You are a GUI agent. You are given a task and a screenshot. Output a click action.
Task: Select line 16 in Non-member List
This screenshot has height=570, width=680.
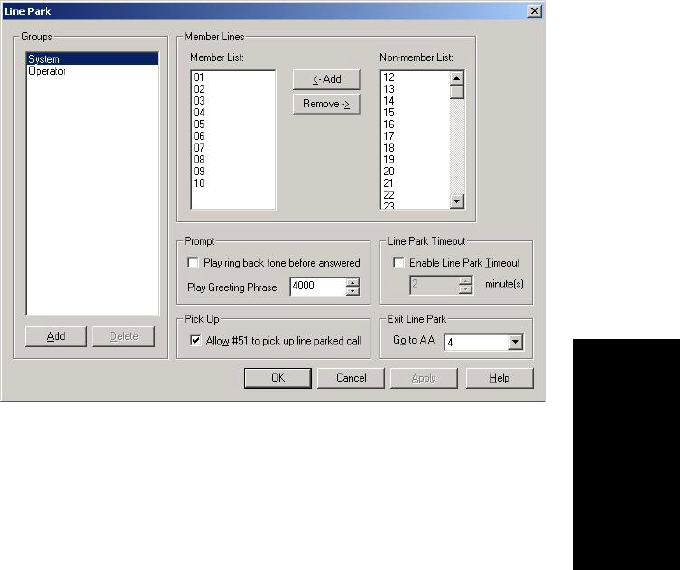coord(415,124)
